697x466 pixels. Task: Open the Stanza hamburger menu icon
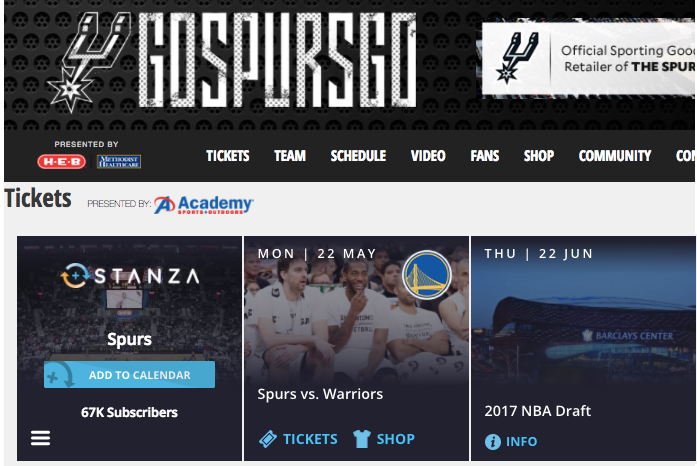40,438
